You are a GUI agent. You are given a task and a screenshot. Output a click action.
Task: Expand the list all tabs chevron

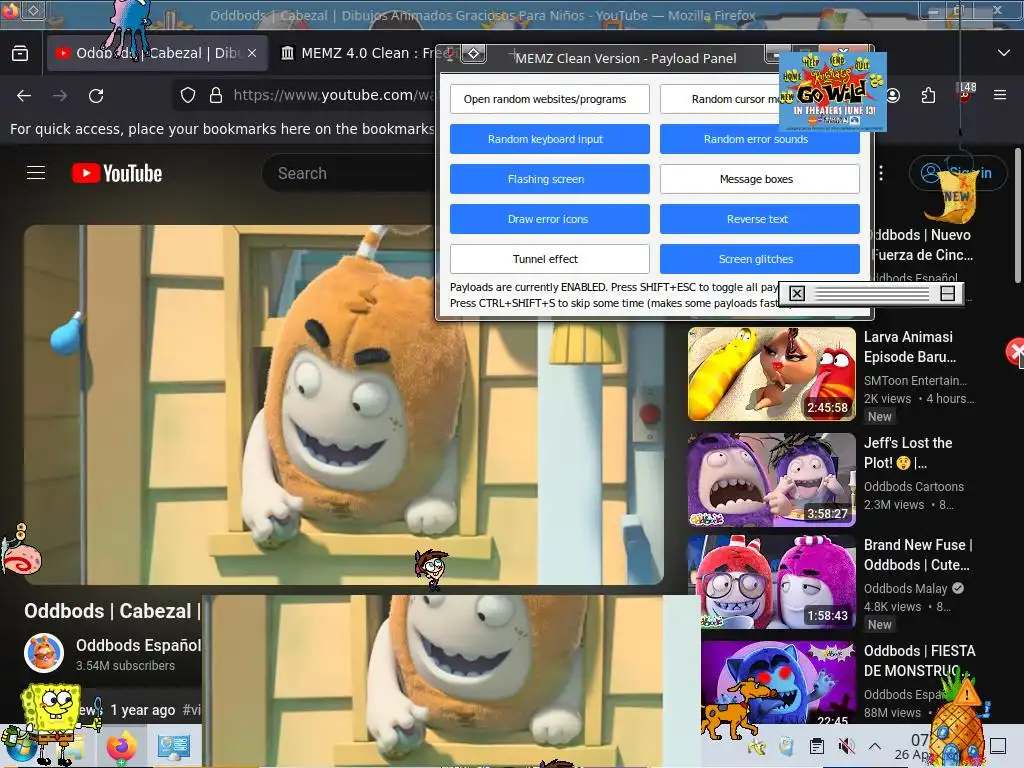(1004, 53)
